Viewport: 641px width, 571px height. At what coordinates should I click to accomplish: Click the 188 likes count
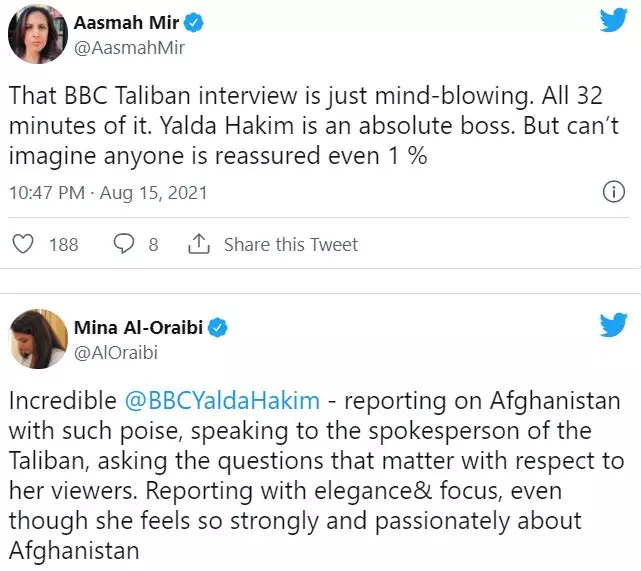click(x=63, y=244)
